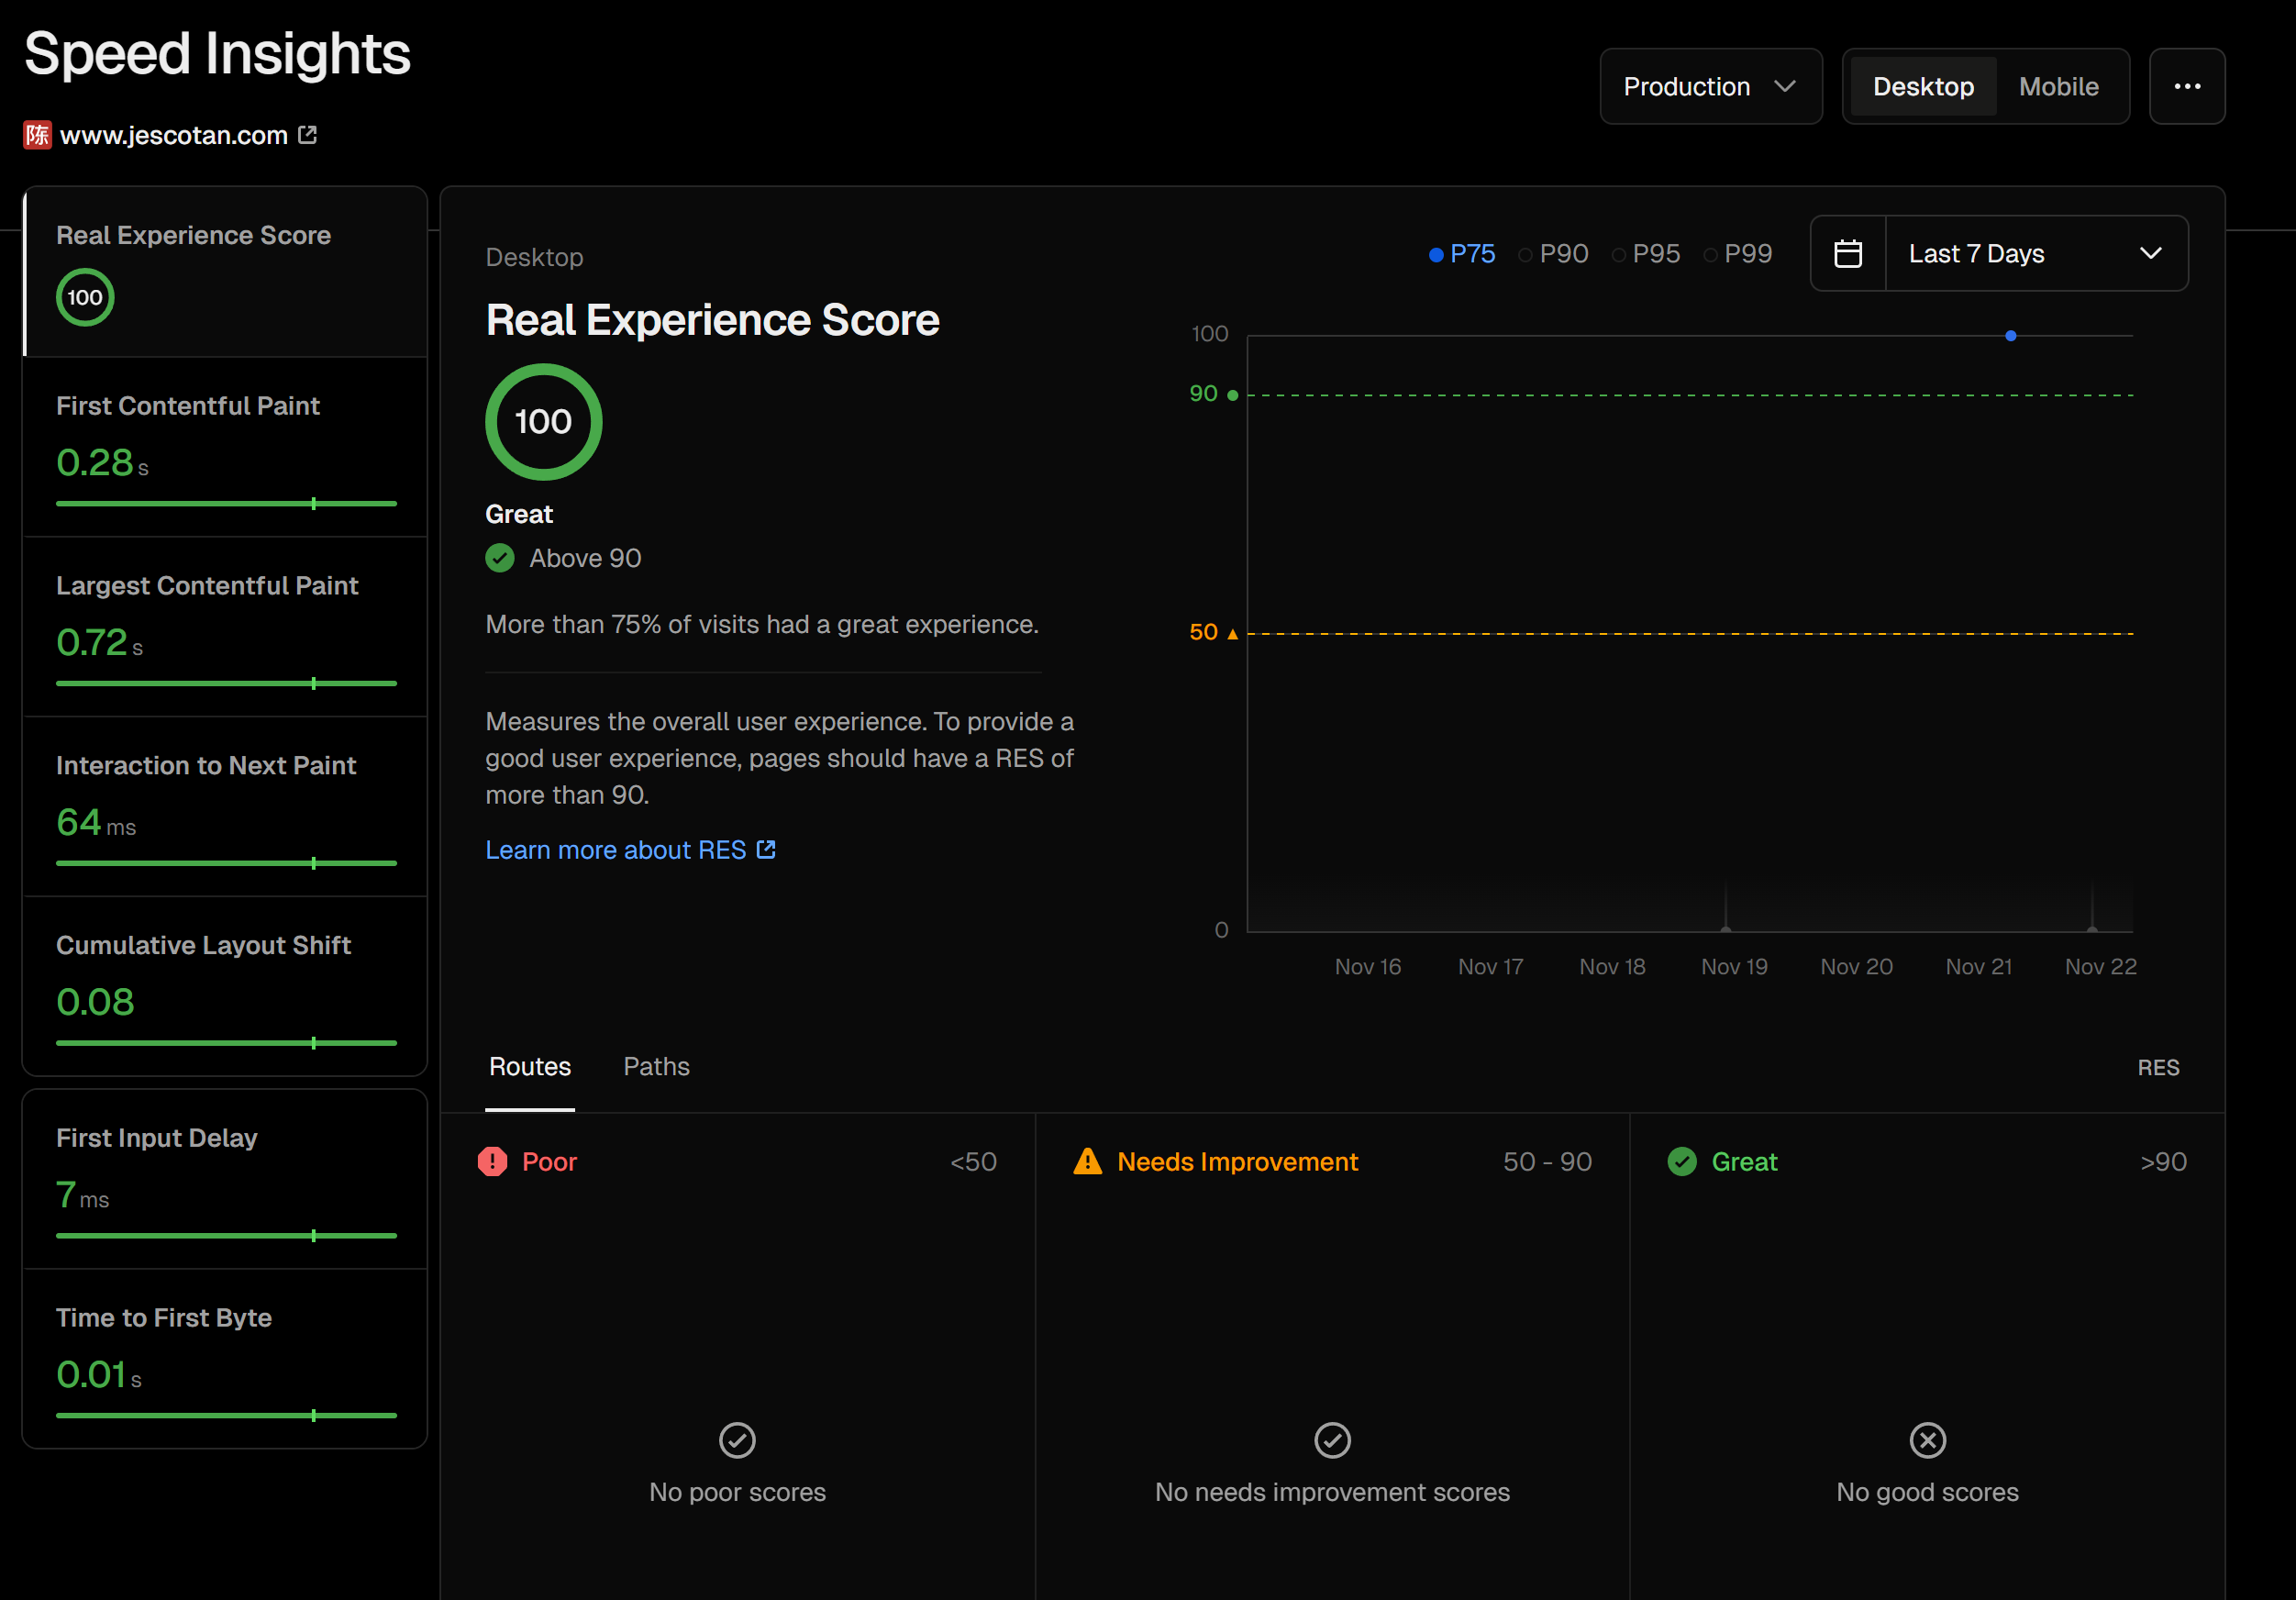Click the 'No good scores' crossed circle icon
This screenshot has width=2296, height=1600.
pos(1926,1440)
